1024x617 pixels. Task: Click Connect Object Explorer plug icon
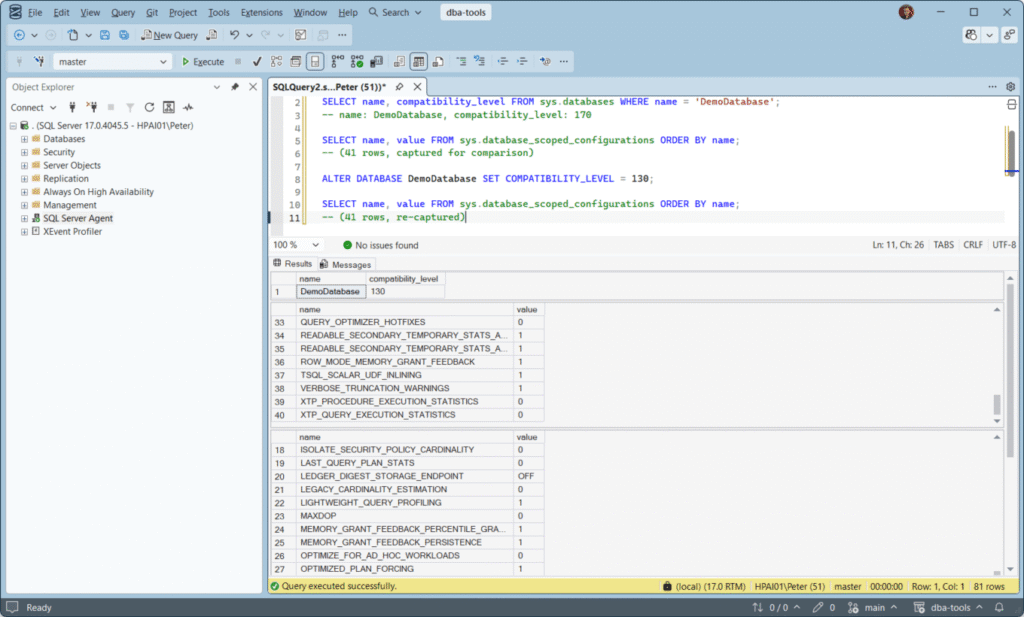(x=72, y=107)
